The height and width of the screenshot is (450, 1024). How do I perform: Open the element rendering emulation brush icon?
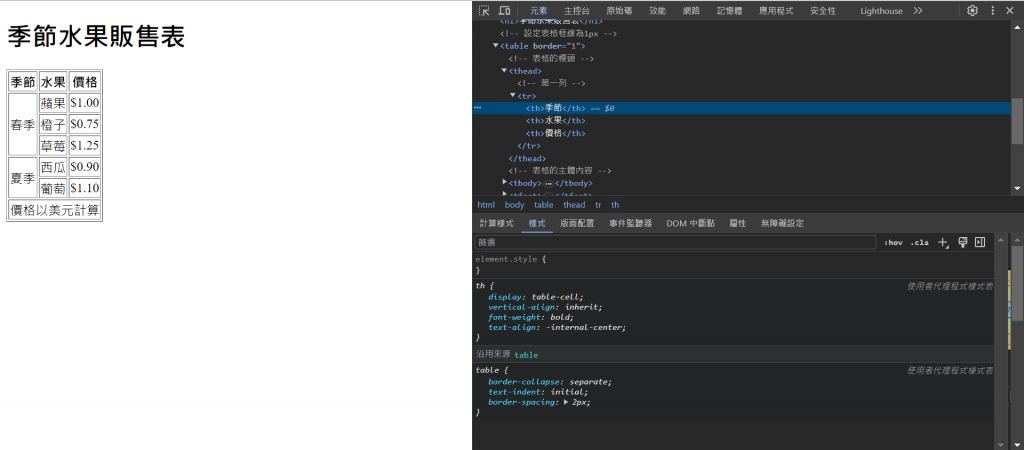[x=962, y=242]
